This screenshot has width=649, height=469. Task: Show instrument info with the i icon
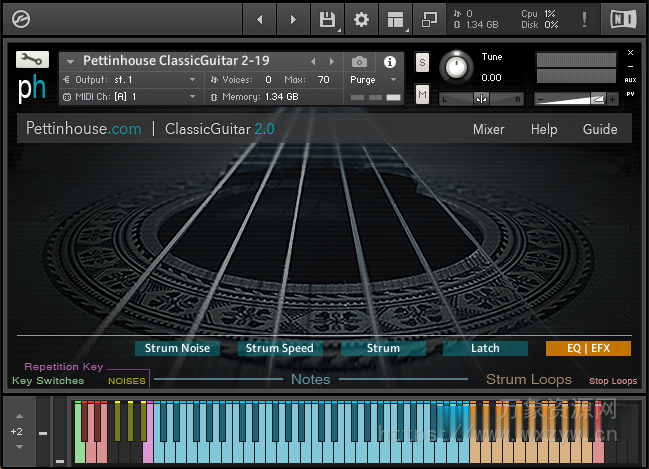pos(389,62)
